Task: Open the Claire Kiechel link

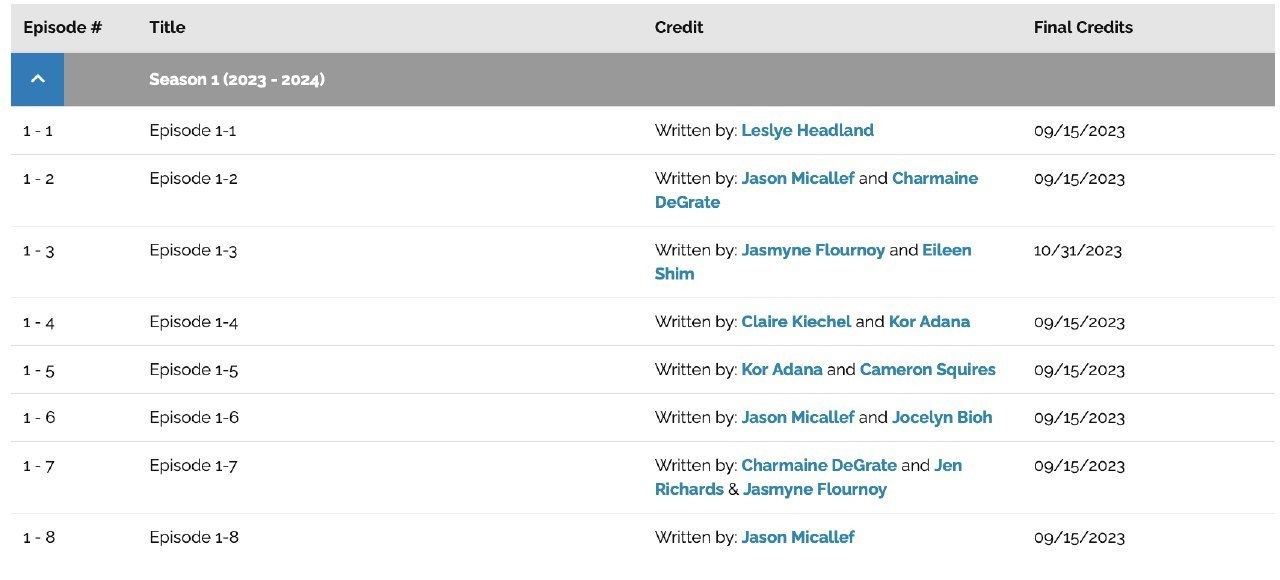Action: (x=796, y=322)
